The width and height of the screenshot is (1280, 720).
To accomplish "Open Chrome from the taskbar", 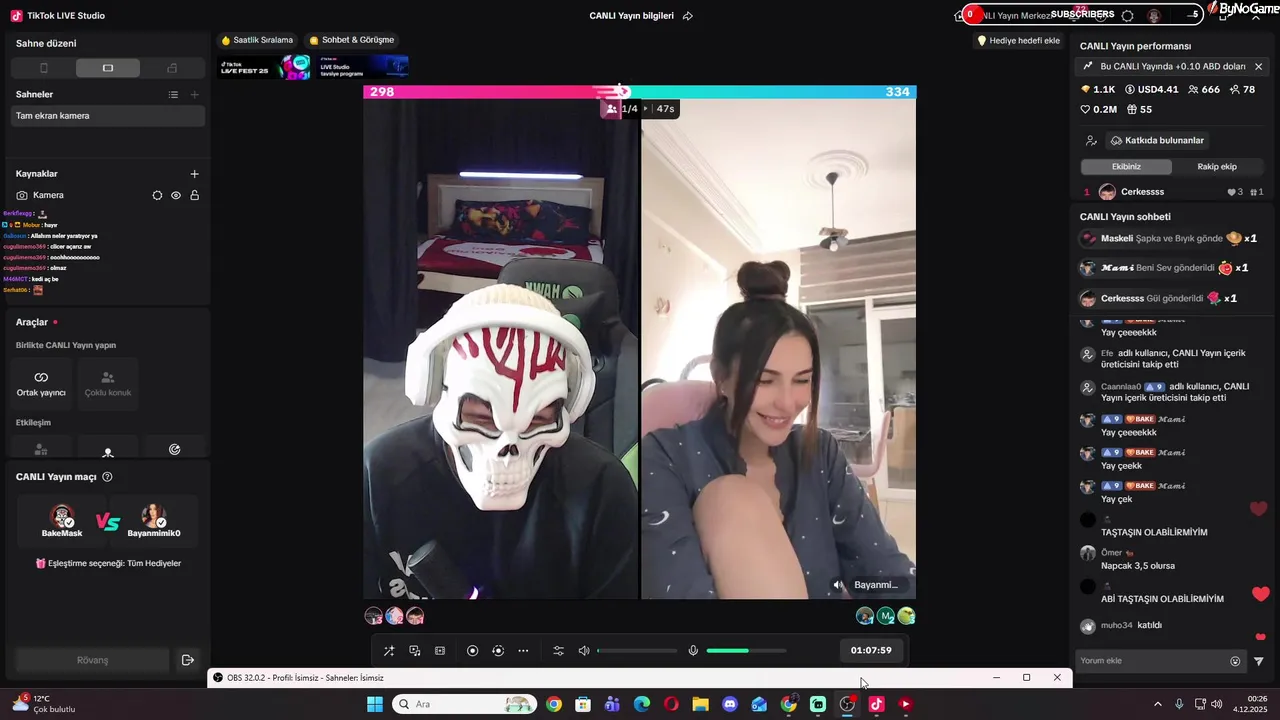I will 554,704.
